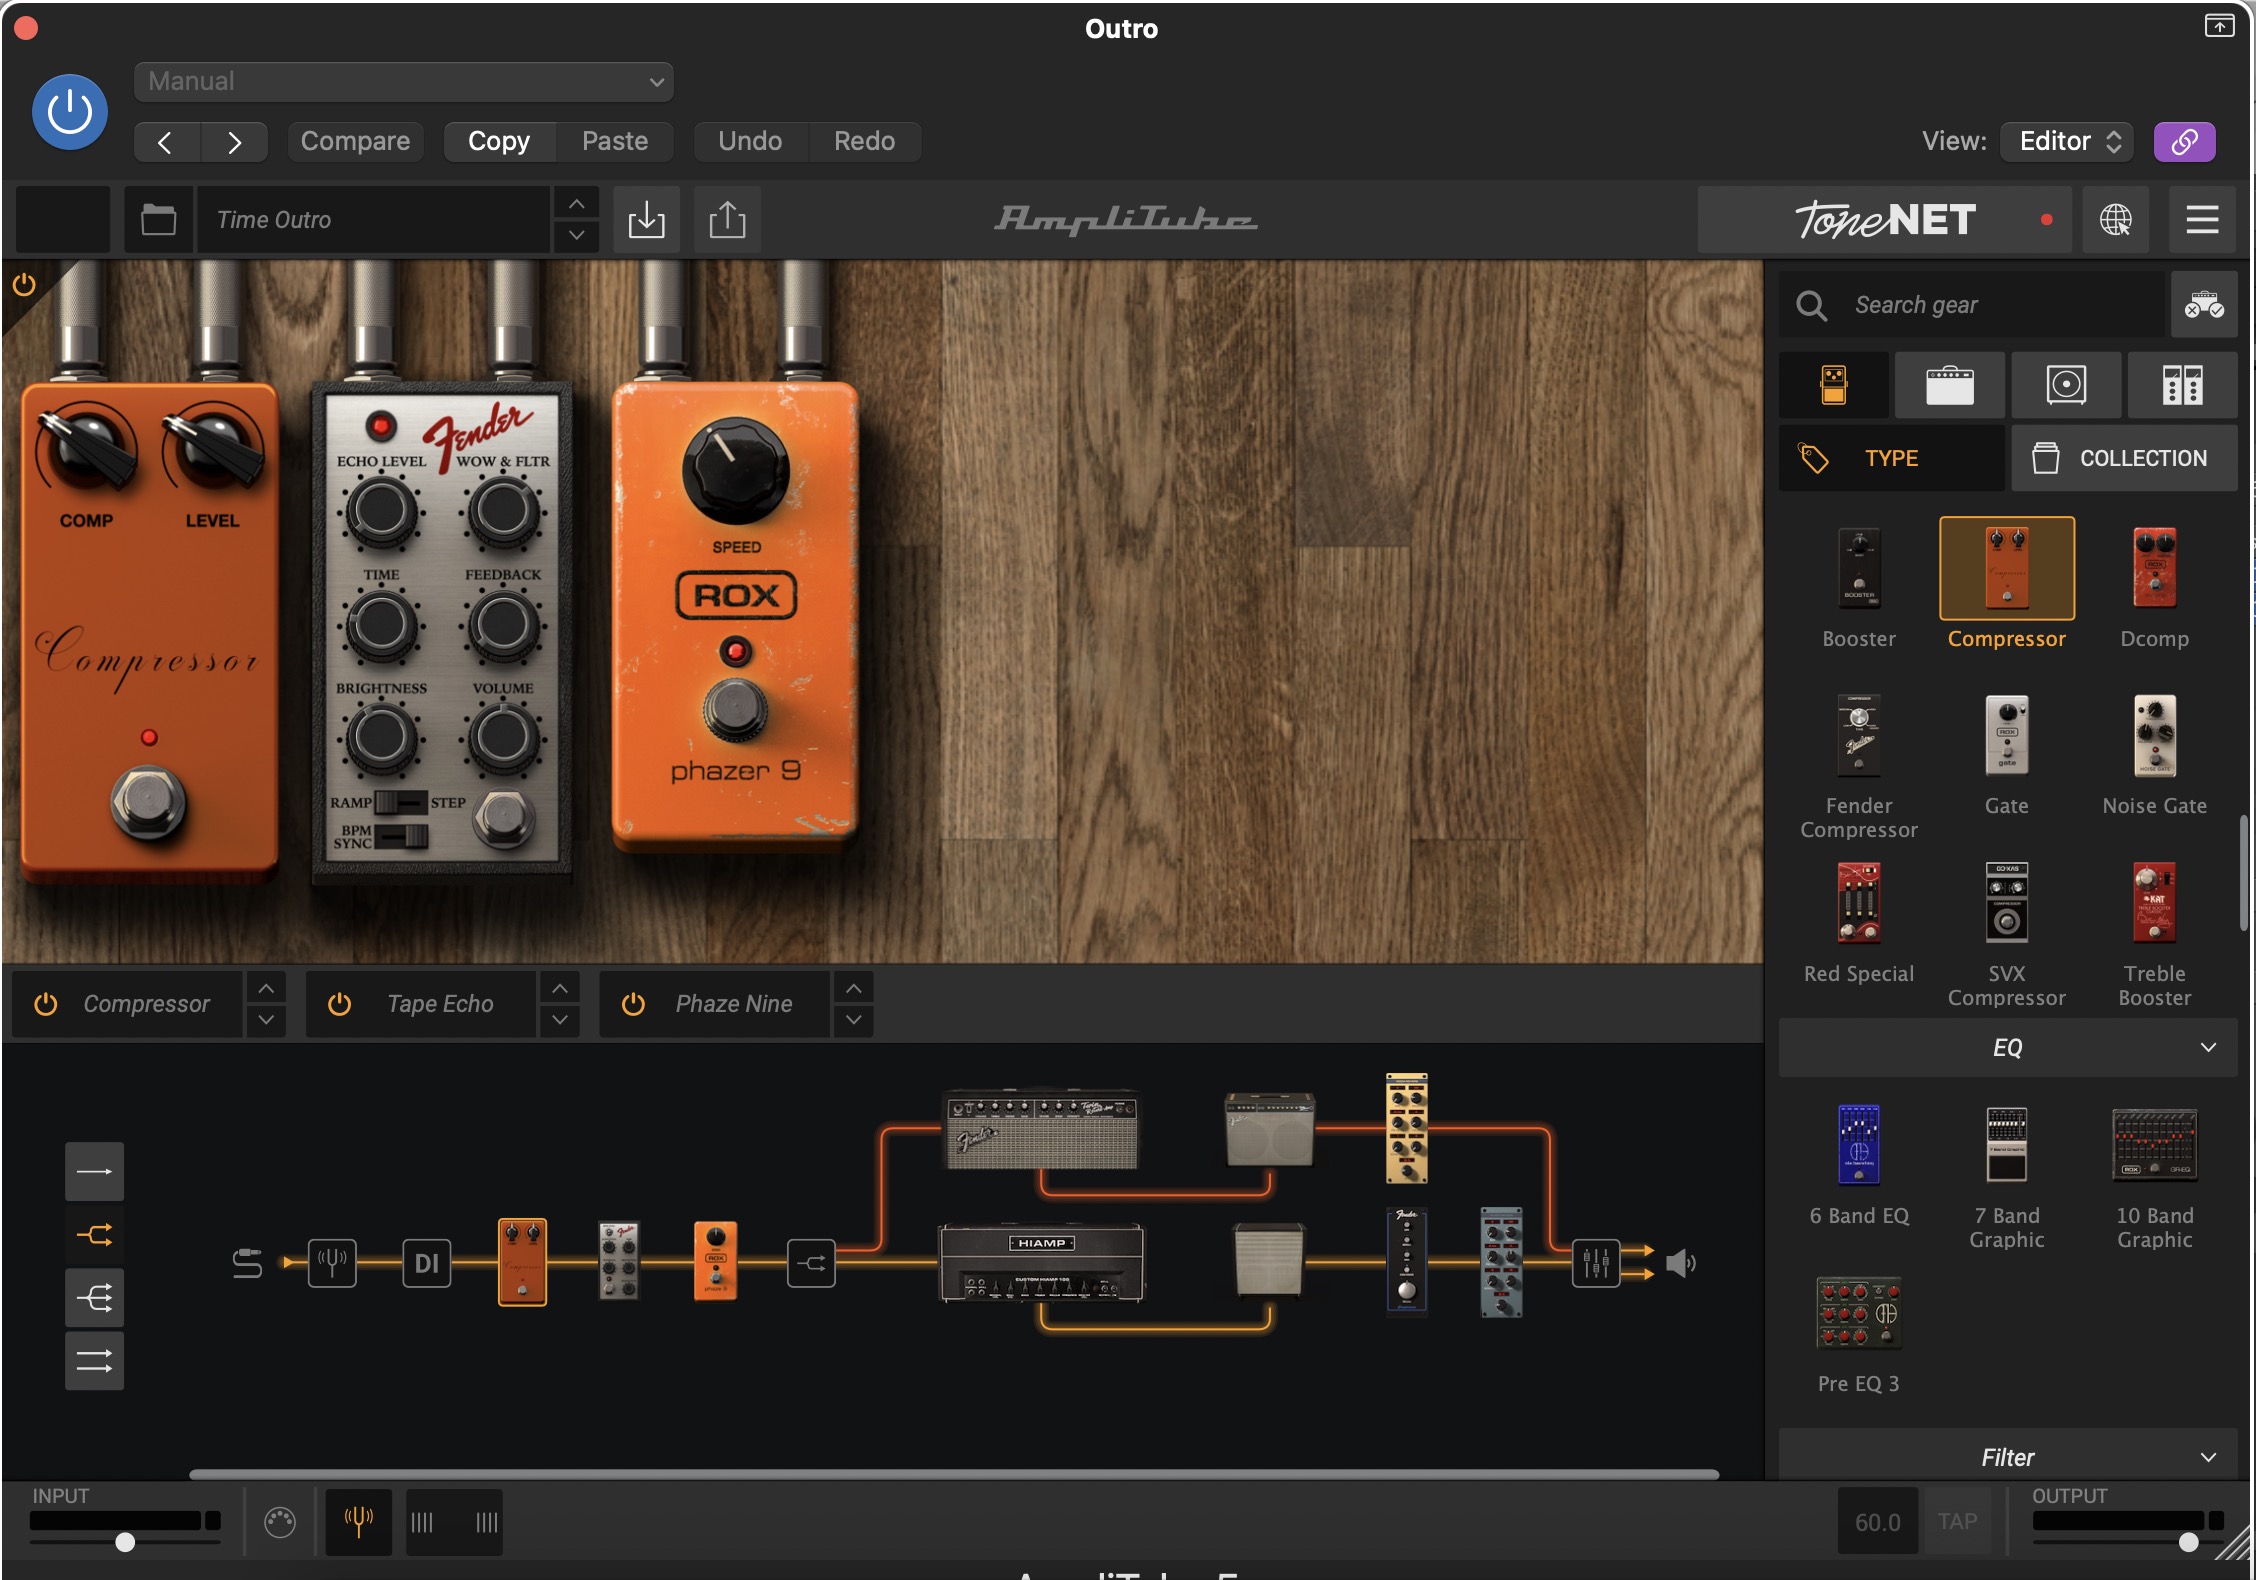Select three-path split routing icon
The image size is (2256, 1580).
point(95,1298)
